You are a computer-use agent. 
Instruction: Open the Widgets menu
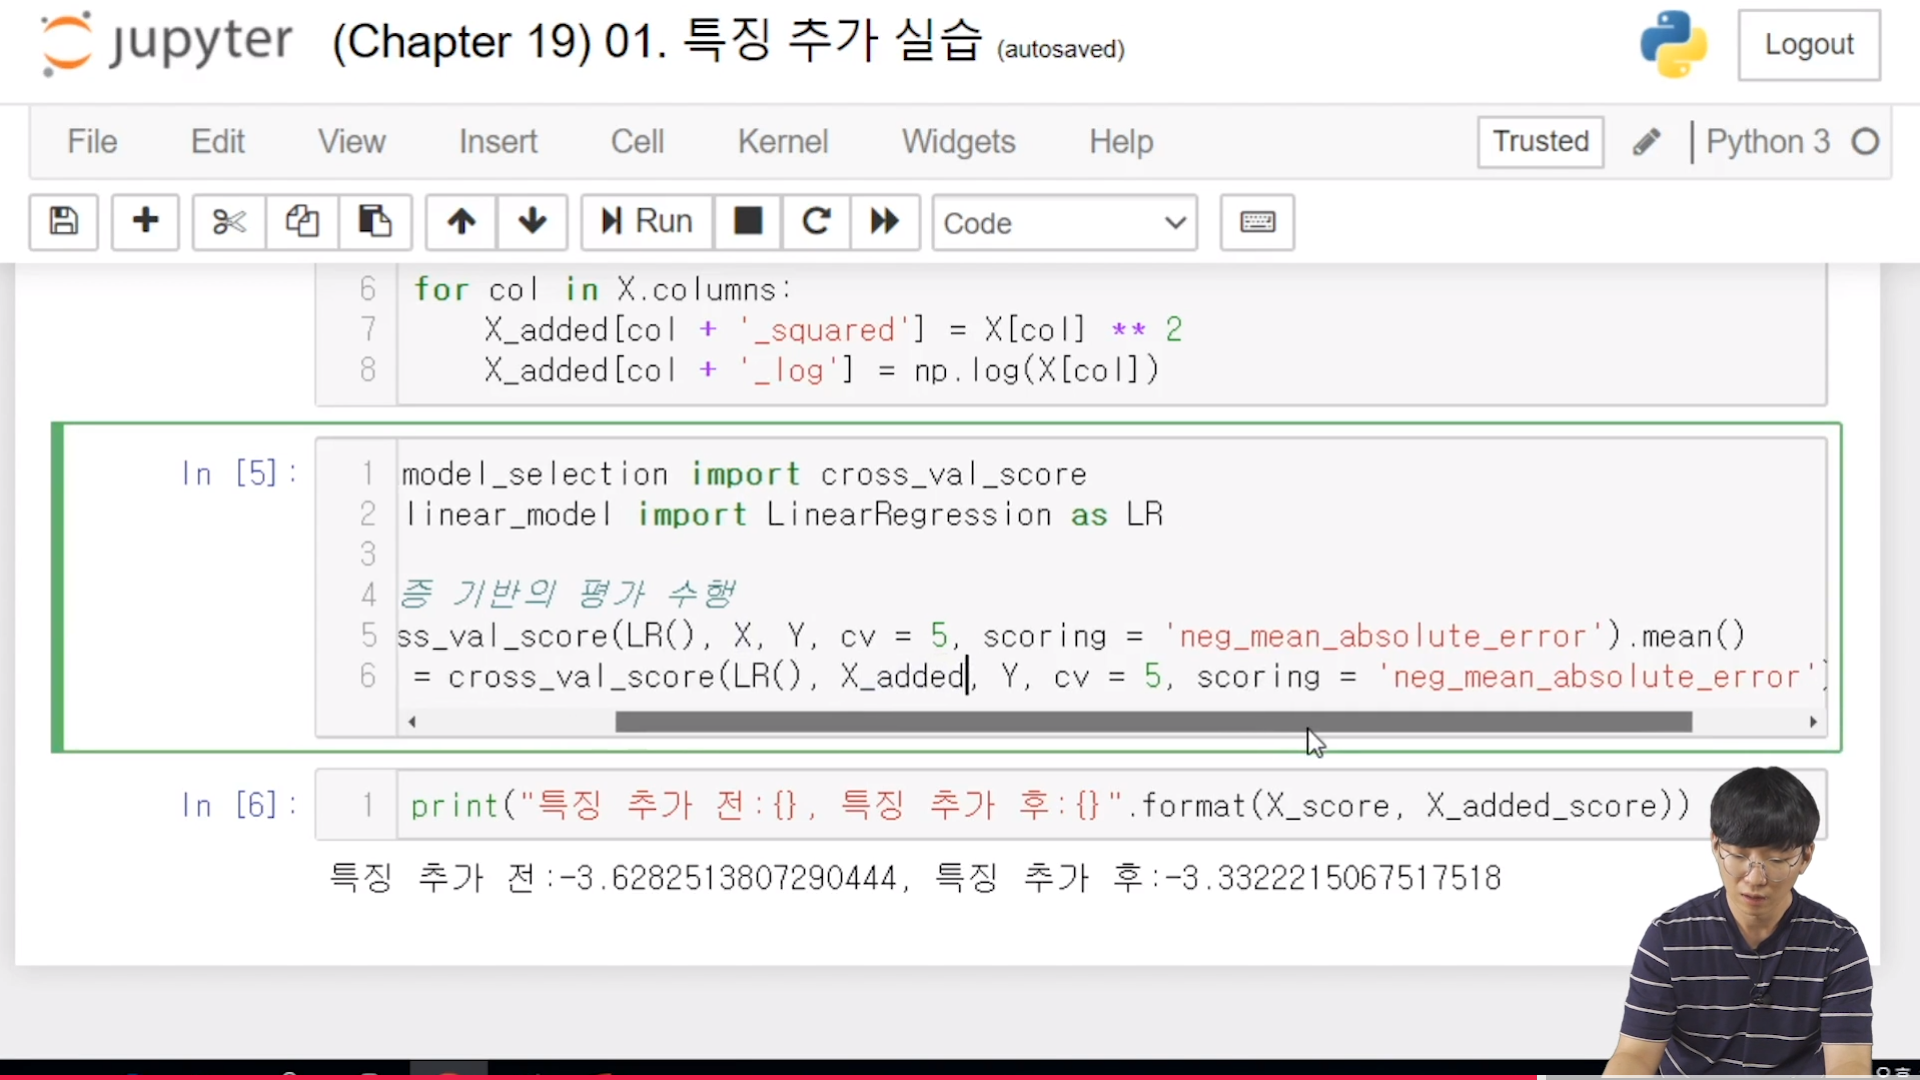pos(958,141)
